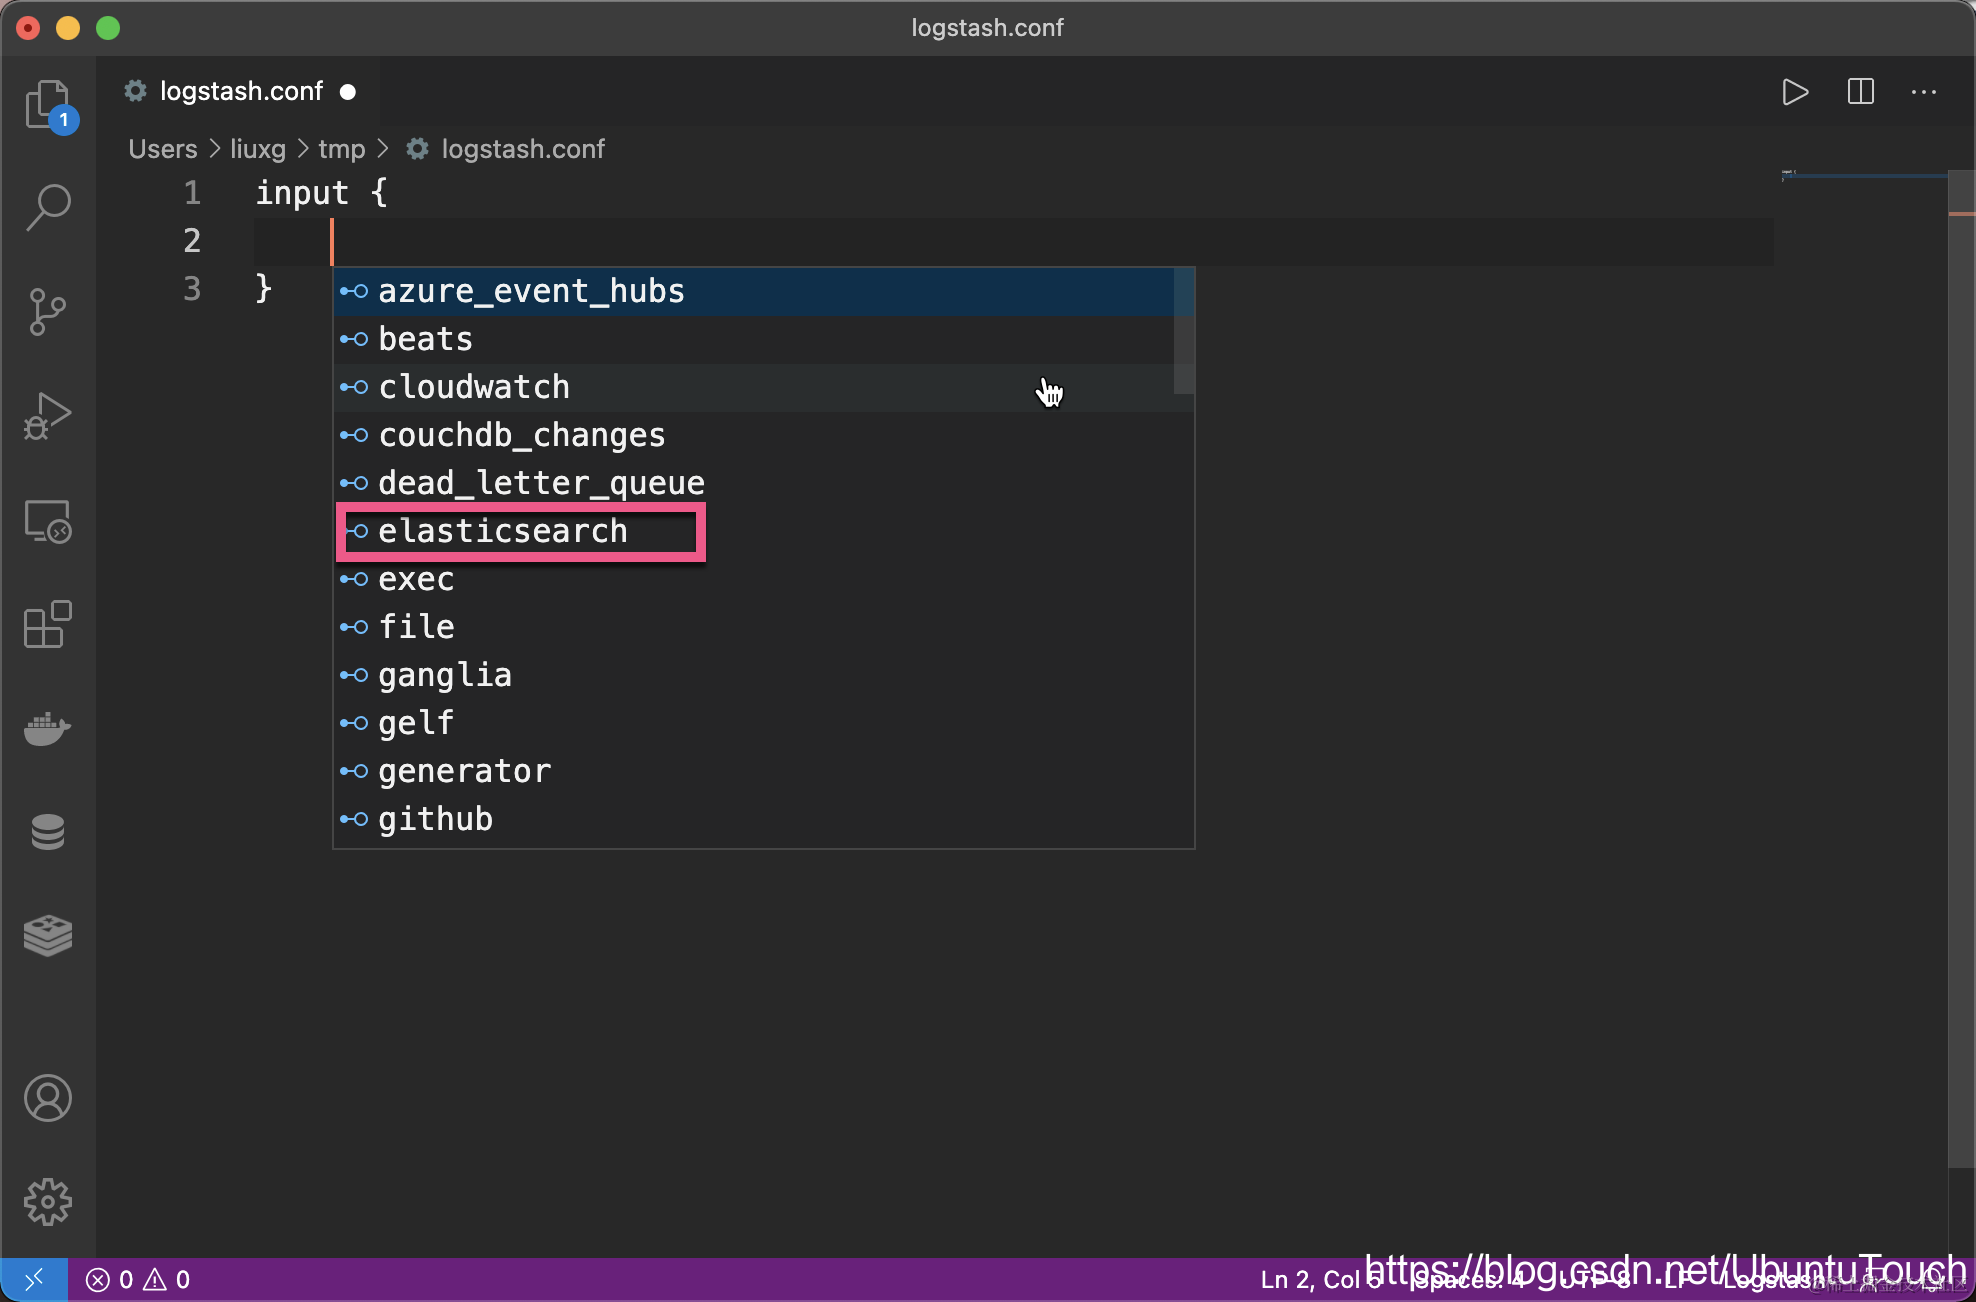Open the editor More Actions menu
The image size is (1976, 1302).
tap(1924, 92)
